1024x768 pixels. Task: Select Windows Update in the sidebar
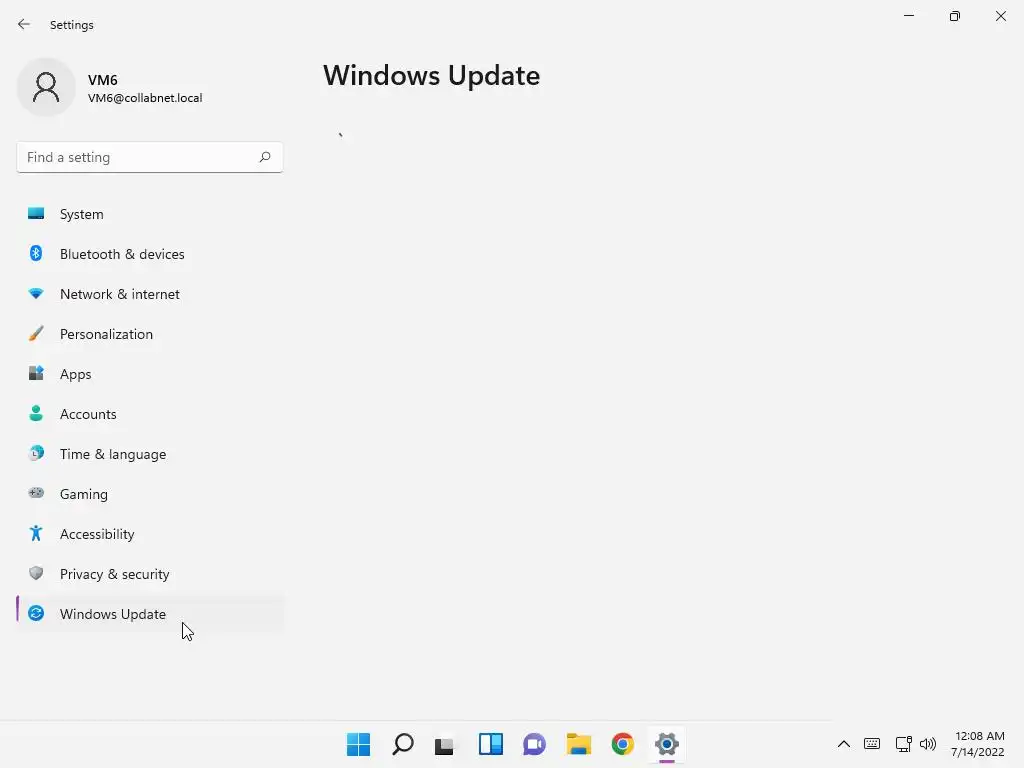coord(150,614)
